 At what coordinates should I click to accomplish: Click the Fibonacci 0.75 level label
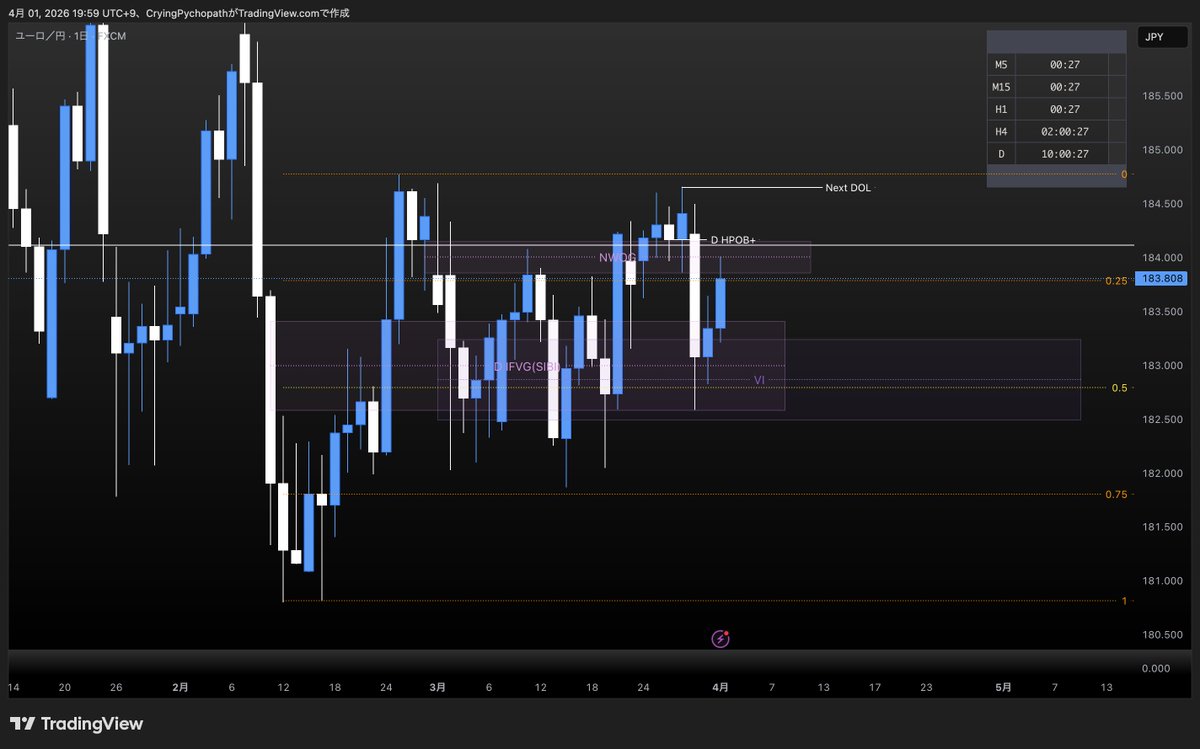pyautogui.click(x=1116, y=495)
